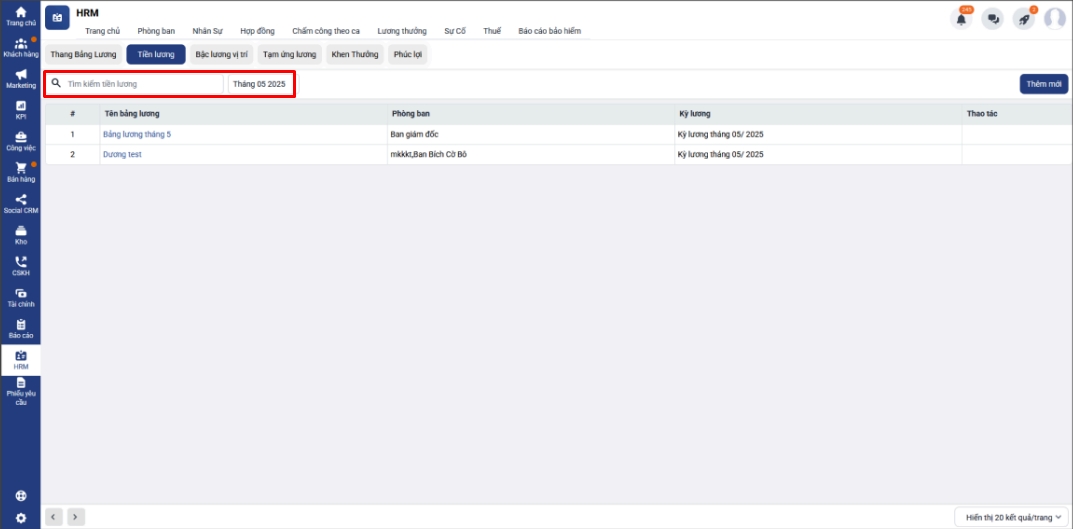Go to Marketing in the sidebar

[21, 79]
